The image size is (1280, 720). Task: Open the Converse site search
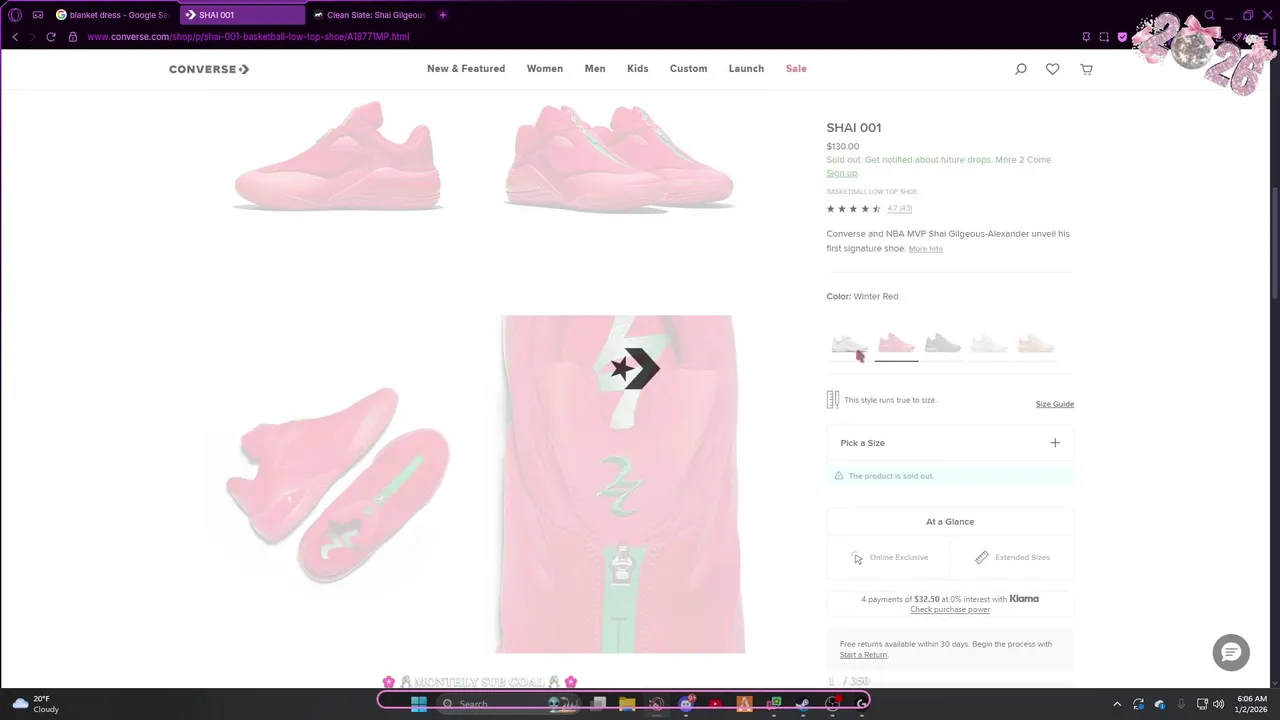pyautogui.click(x=1020, y=69)
